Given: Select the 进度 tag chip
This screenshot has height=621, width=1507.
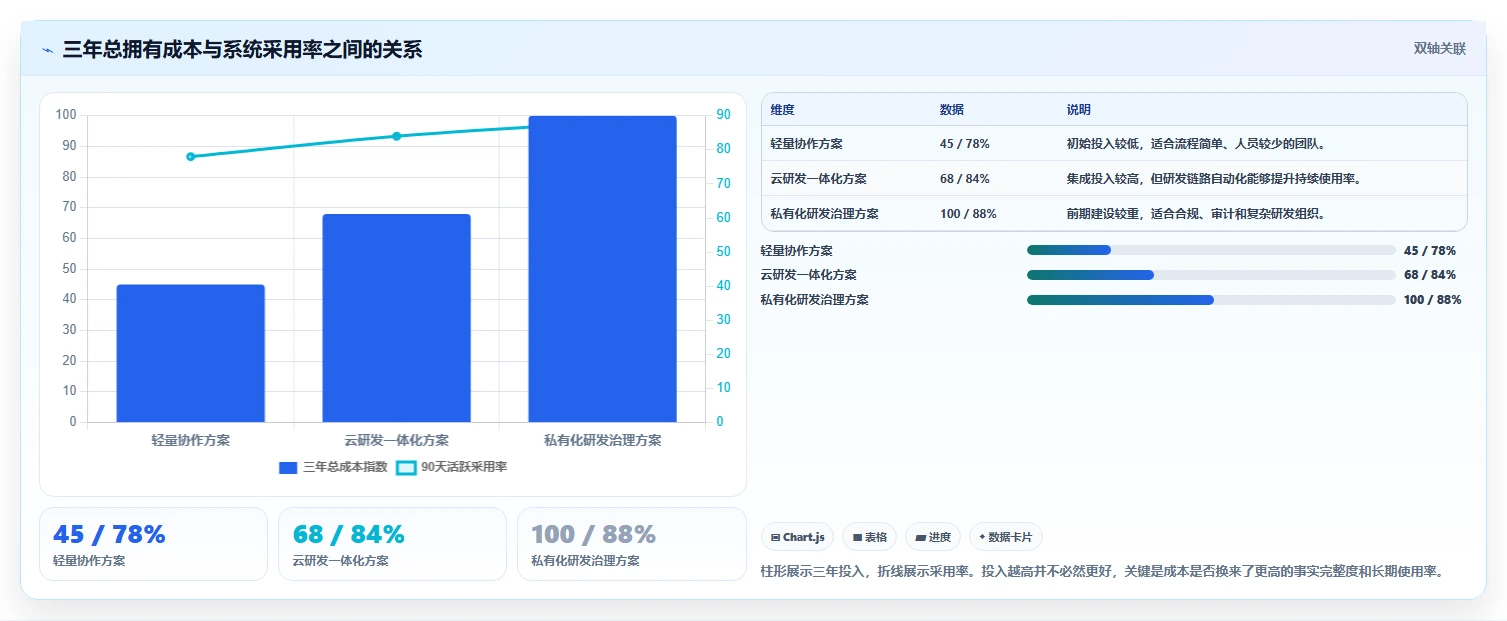Looking at the screenshot, I should [x=932, y=537].
